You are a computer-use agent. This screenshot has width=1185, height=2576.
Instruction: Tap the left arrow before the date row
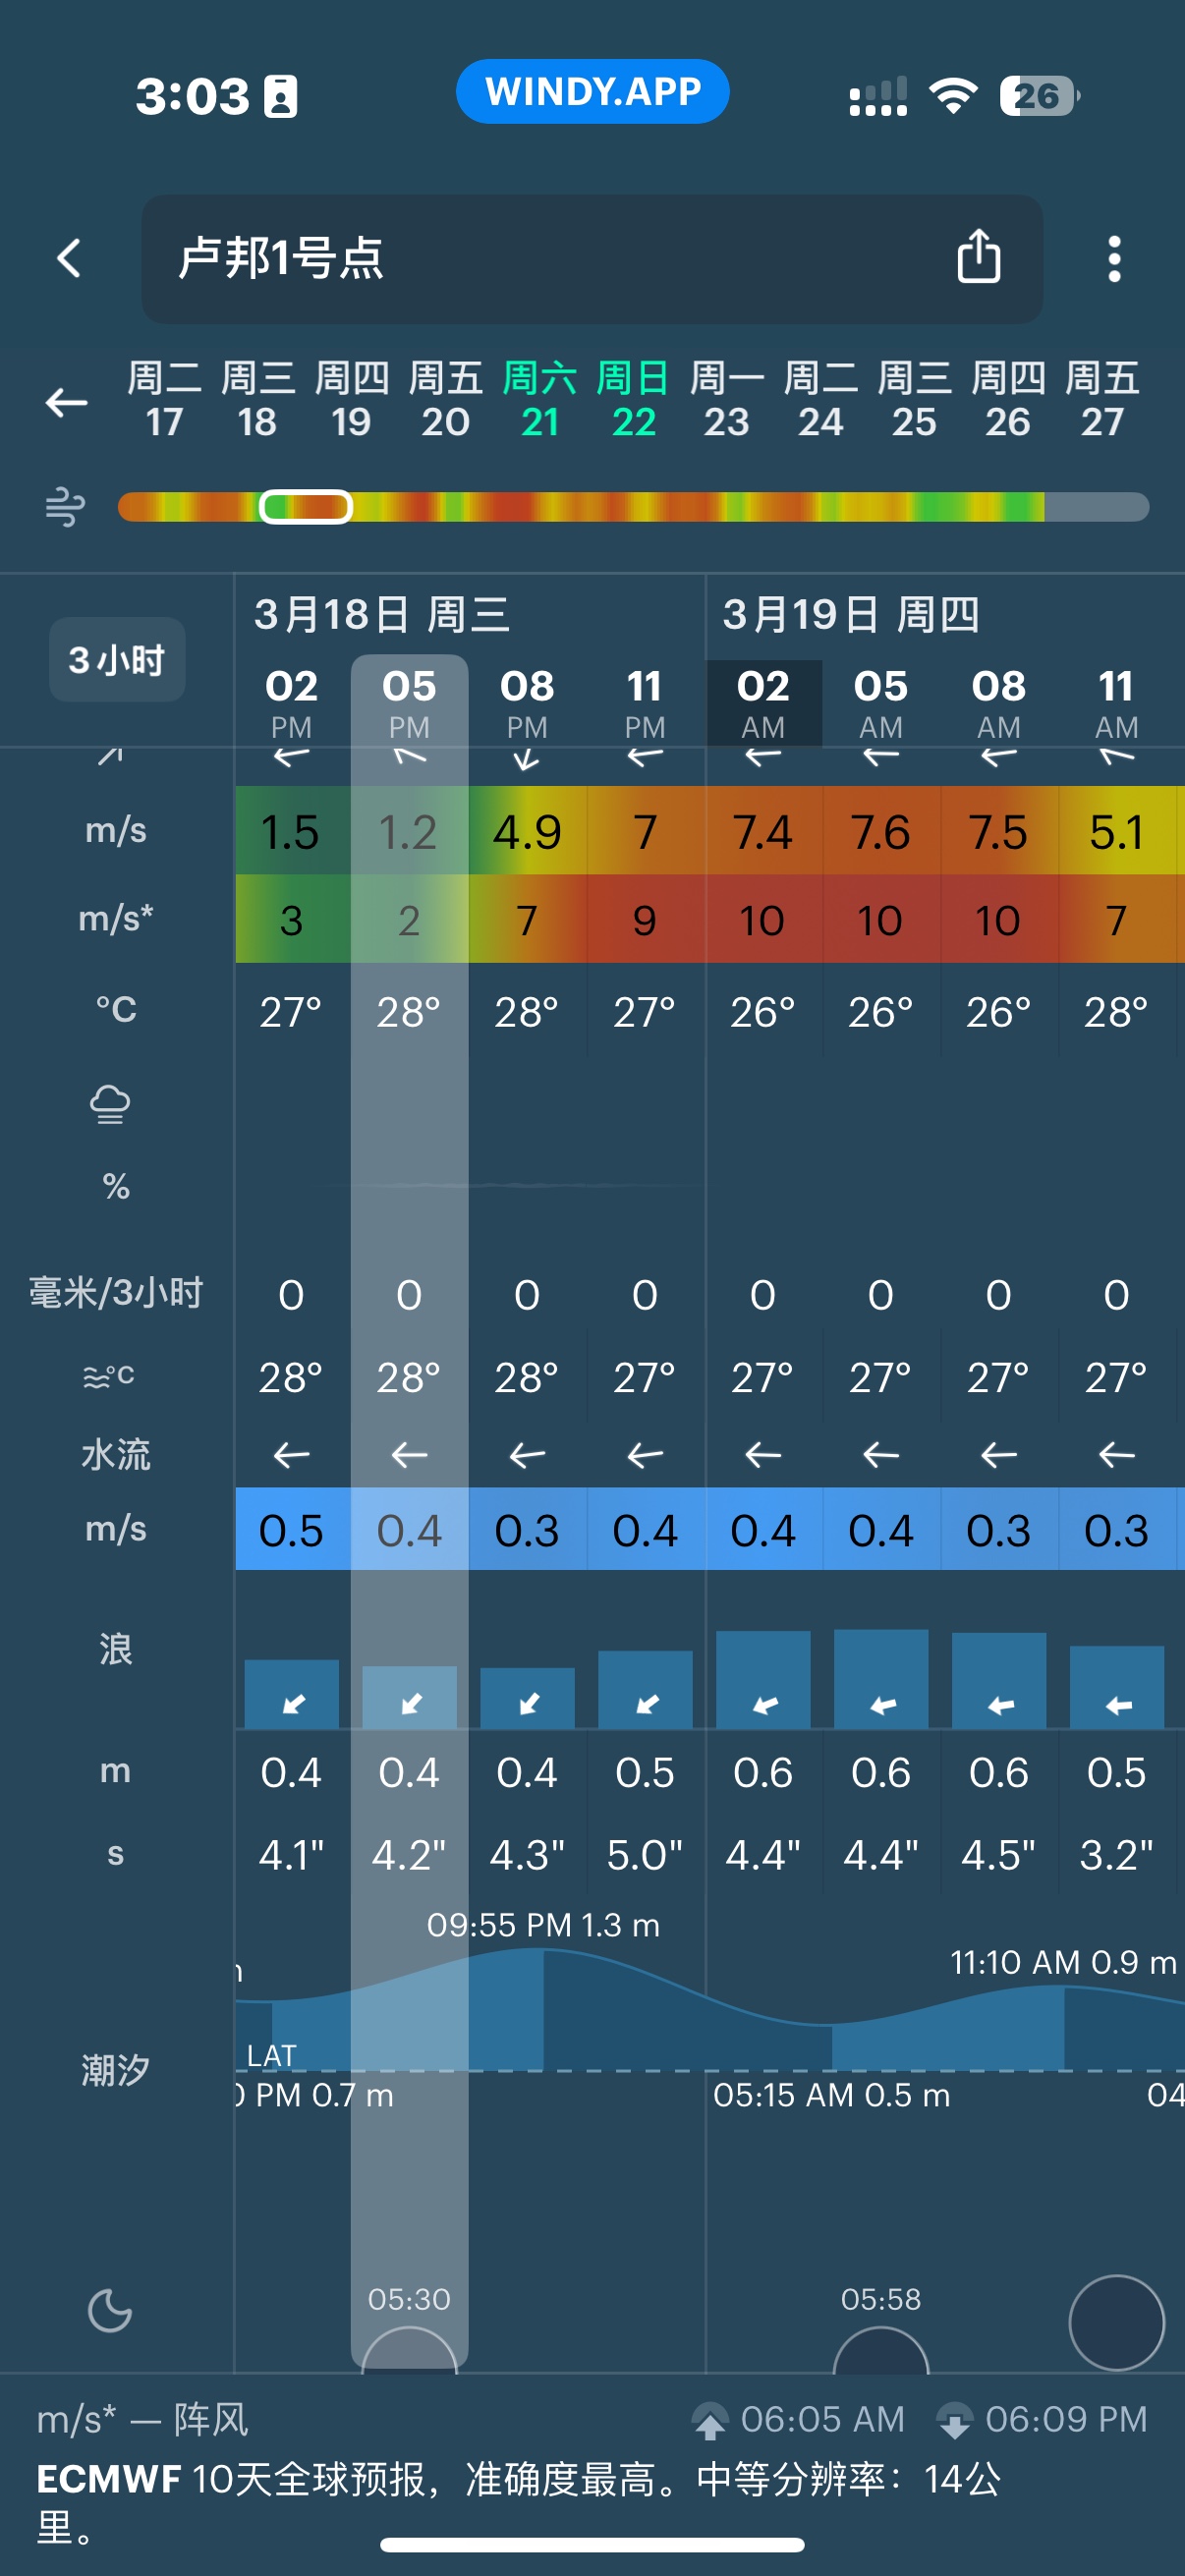coord(67,403)
